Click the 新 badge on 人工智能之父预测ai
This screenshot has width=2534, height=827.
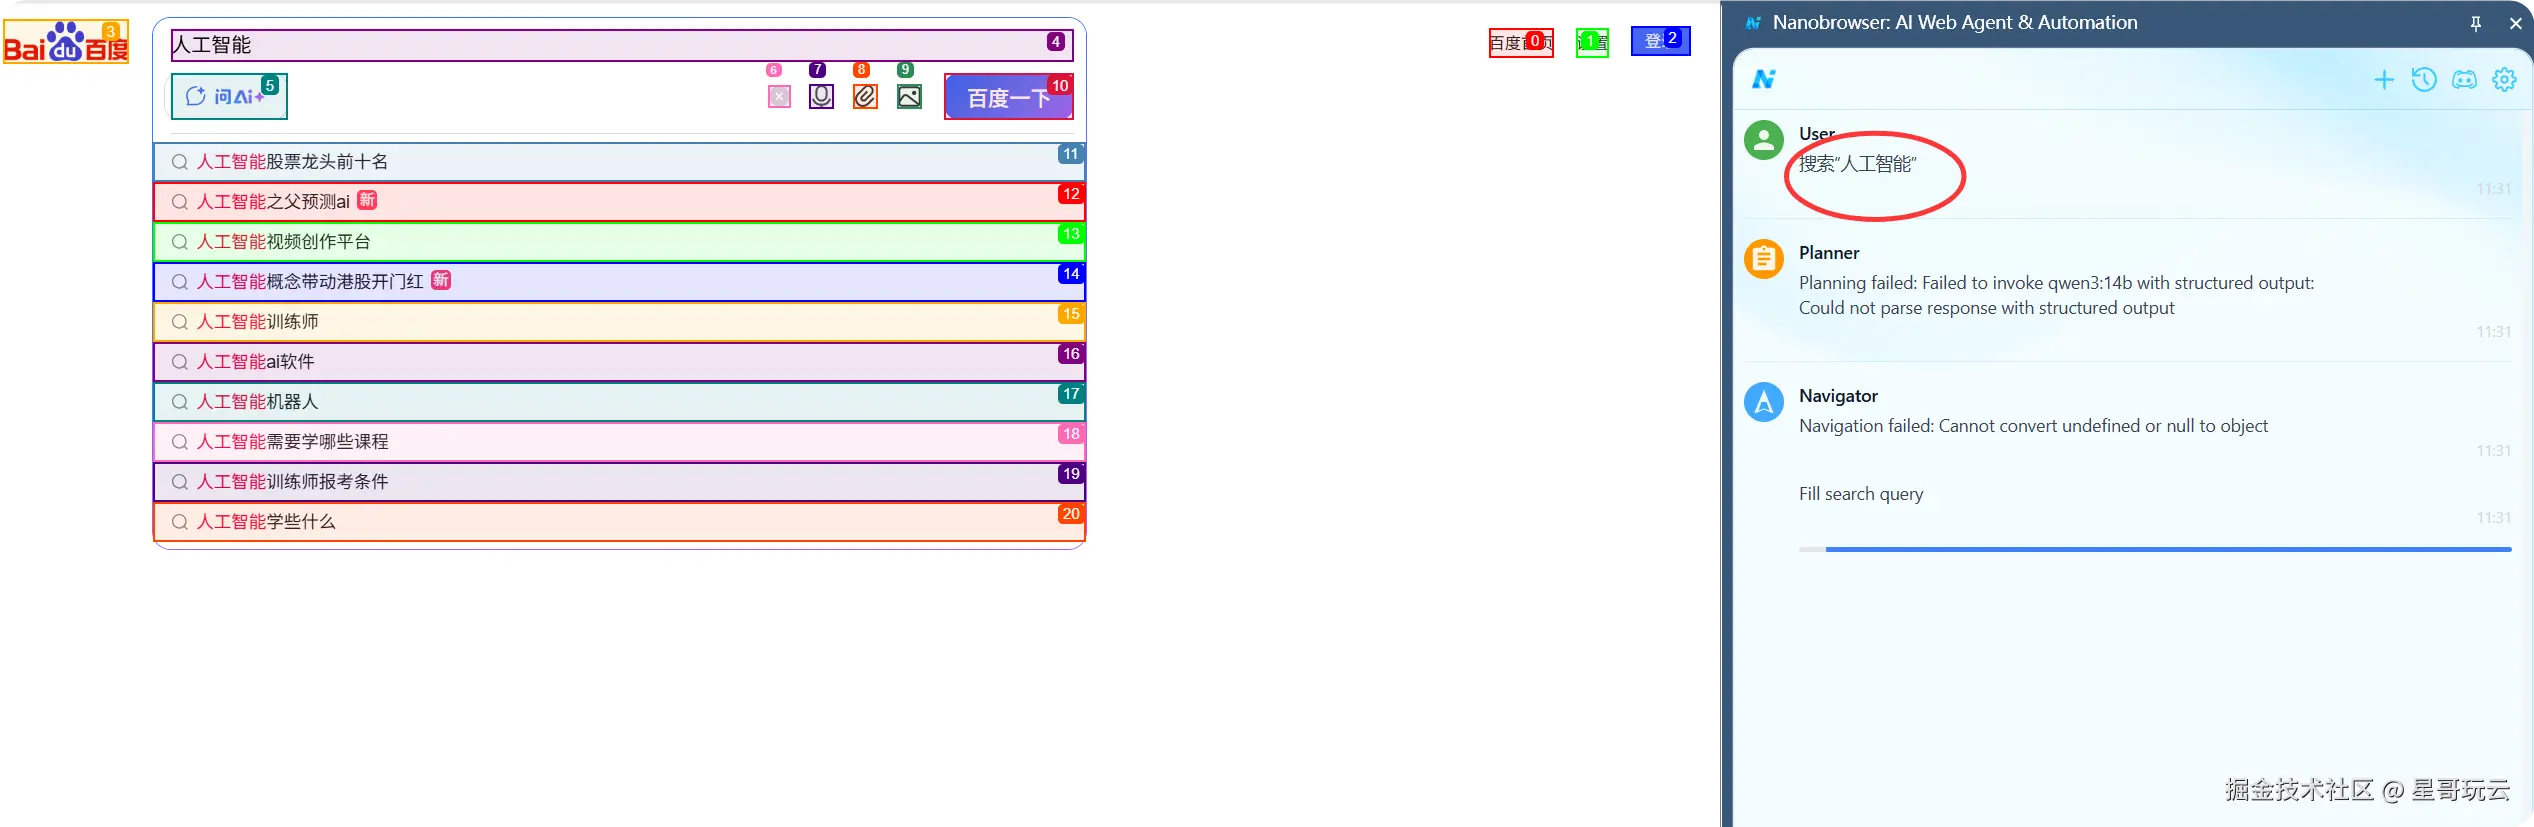pyautogui.click(x=367, y=200)
